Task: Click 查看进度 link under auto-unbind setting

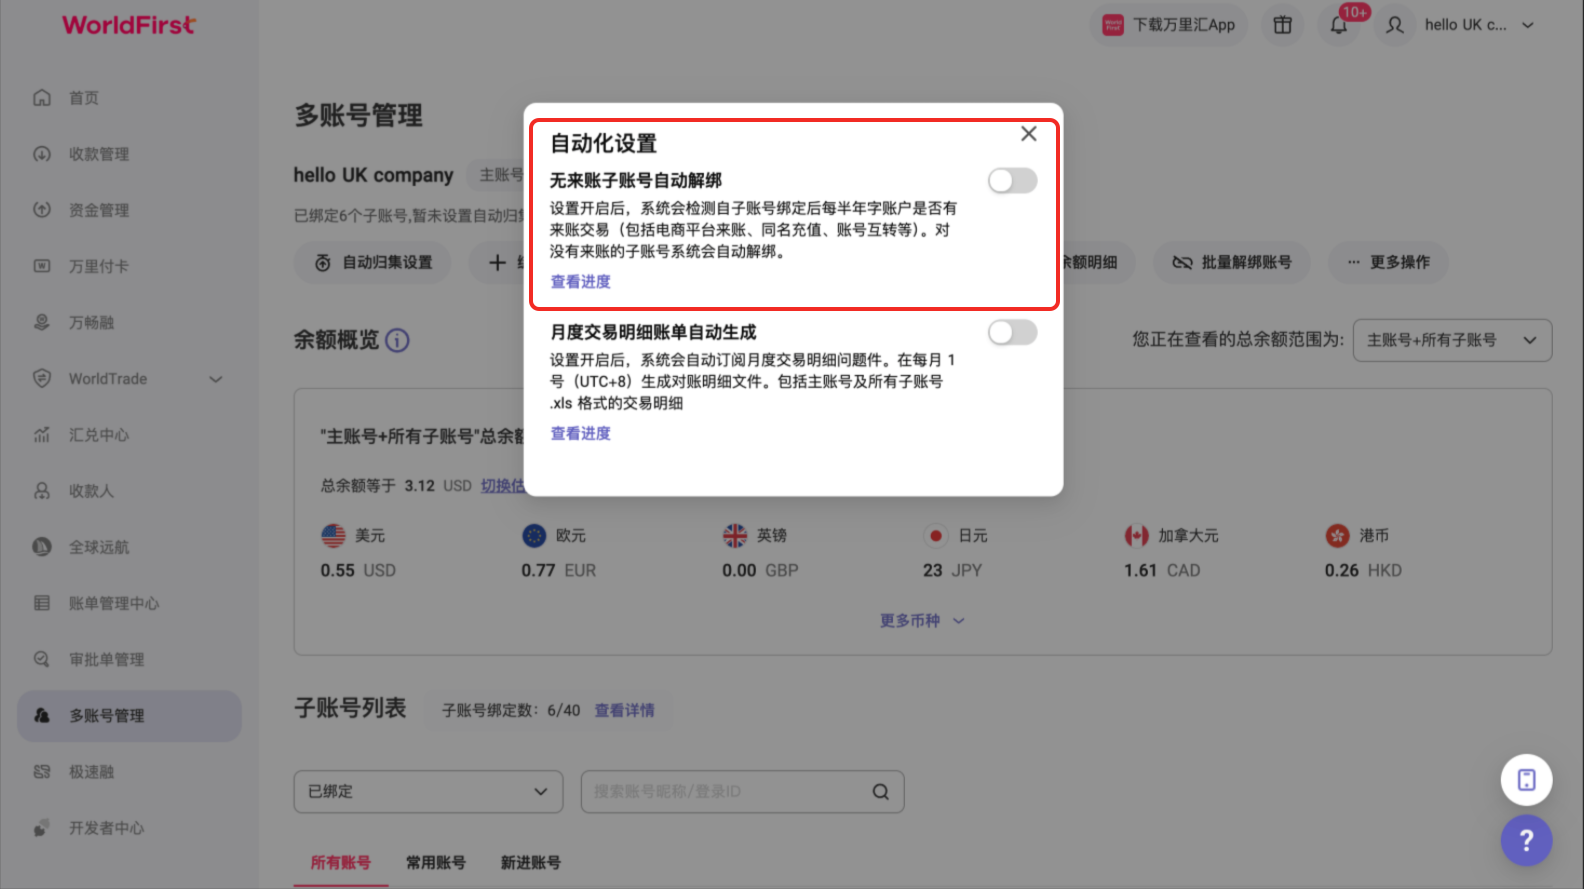Action: [x=581, y=282]
